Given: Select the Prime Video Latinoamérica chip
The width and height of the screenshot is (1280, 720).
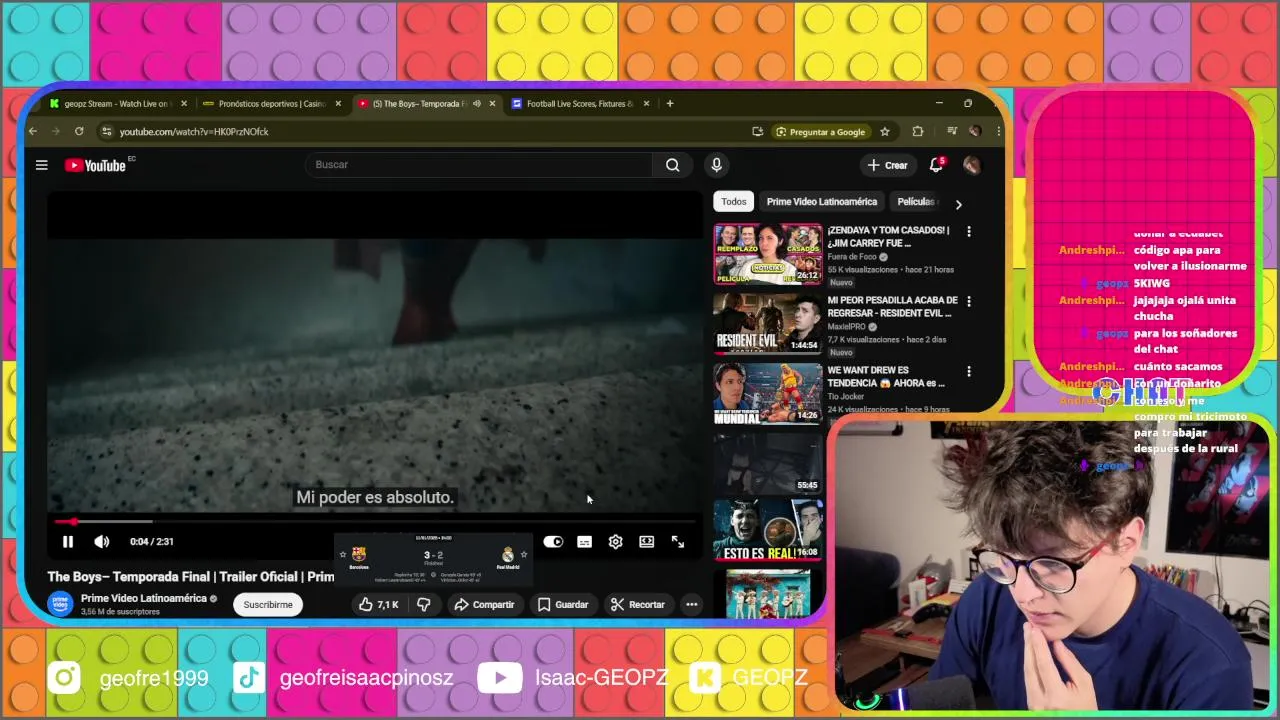Looking at the screenshot, I should (822, 202).
